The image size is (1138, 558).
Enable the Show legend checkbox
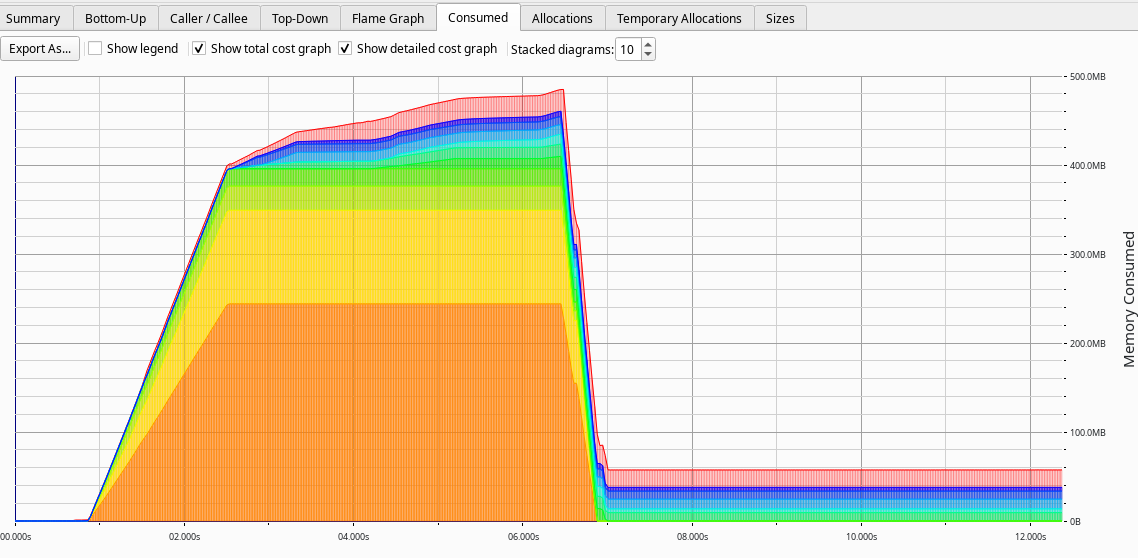click(x=95, y=49)
